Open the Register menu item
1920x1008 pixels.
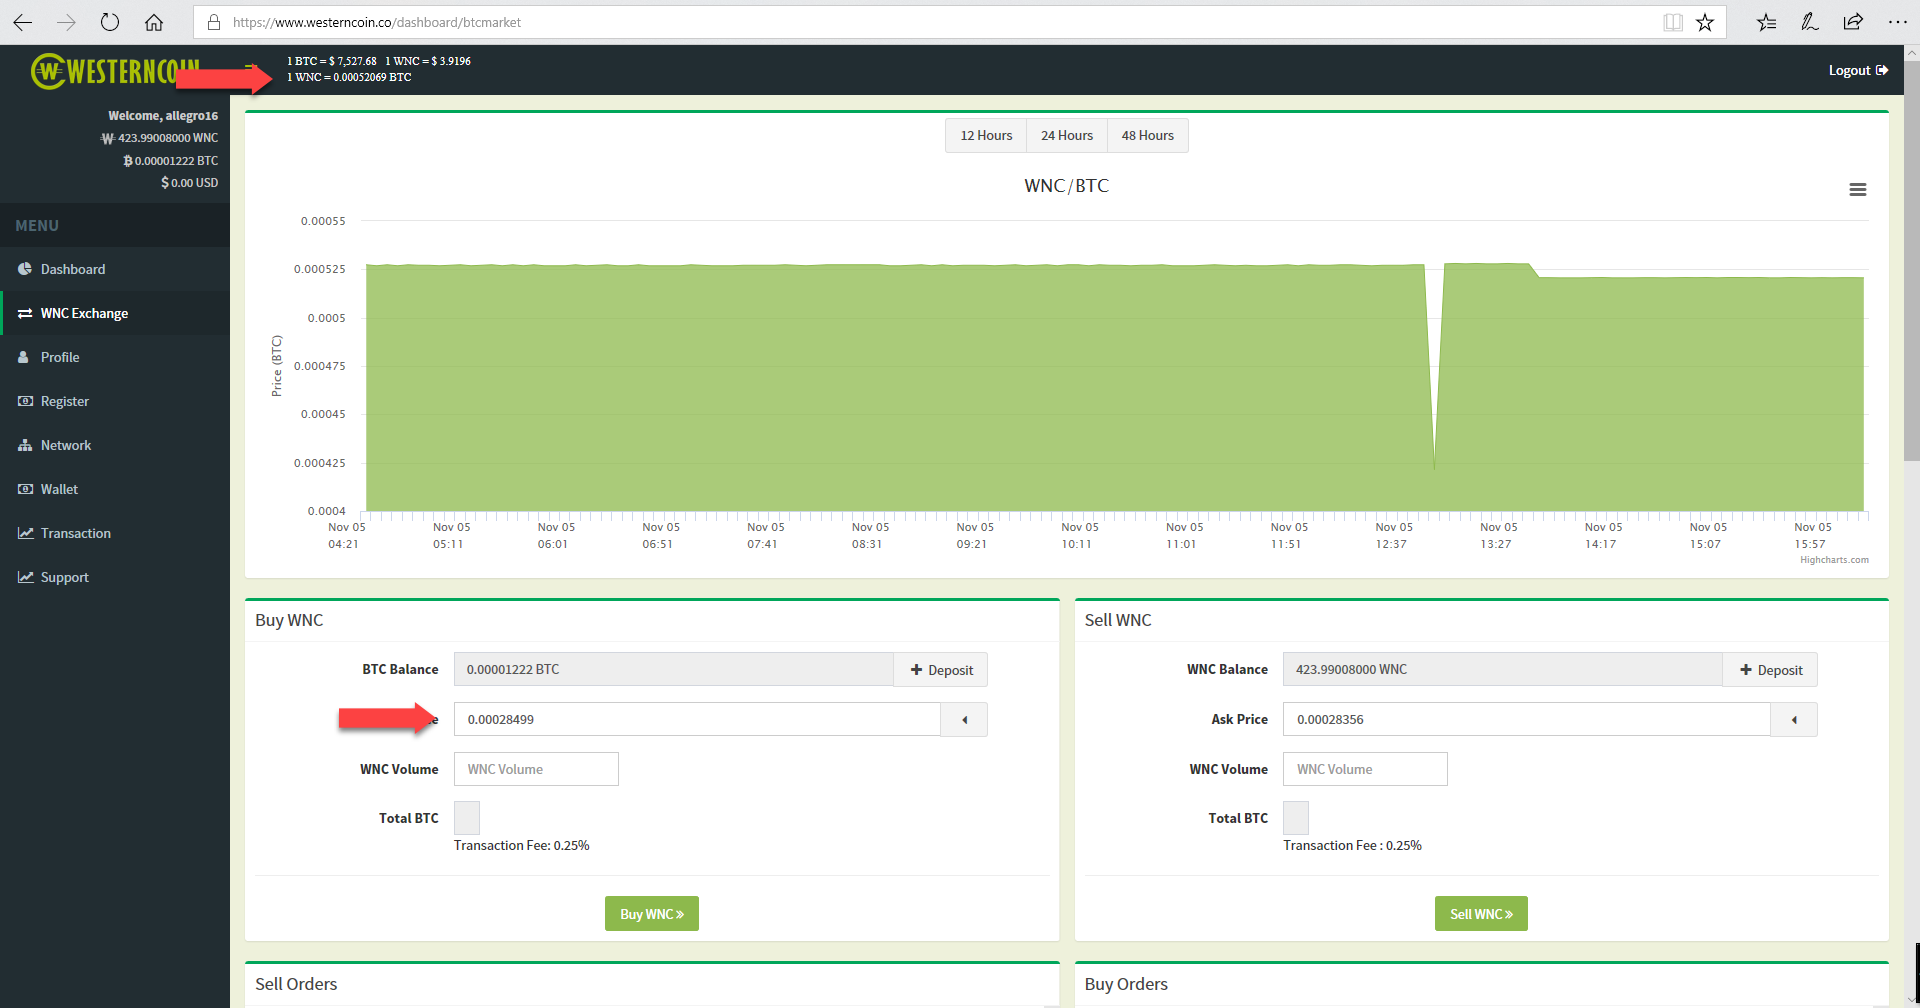click(115, 401)
